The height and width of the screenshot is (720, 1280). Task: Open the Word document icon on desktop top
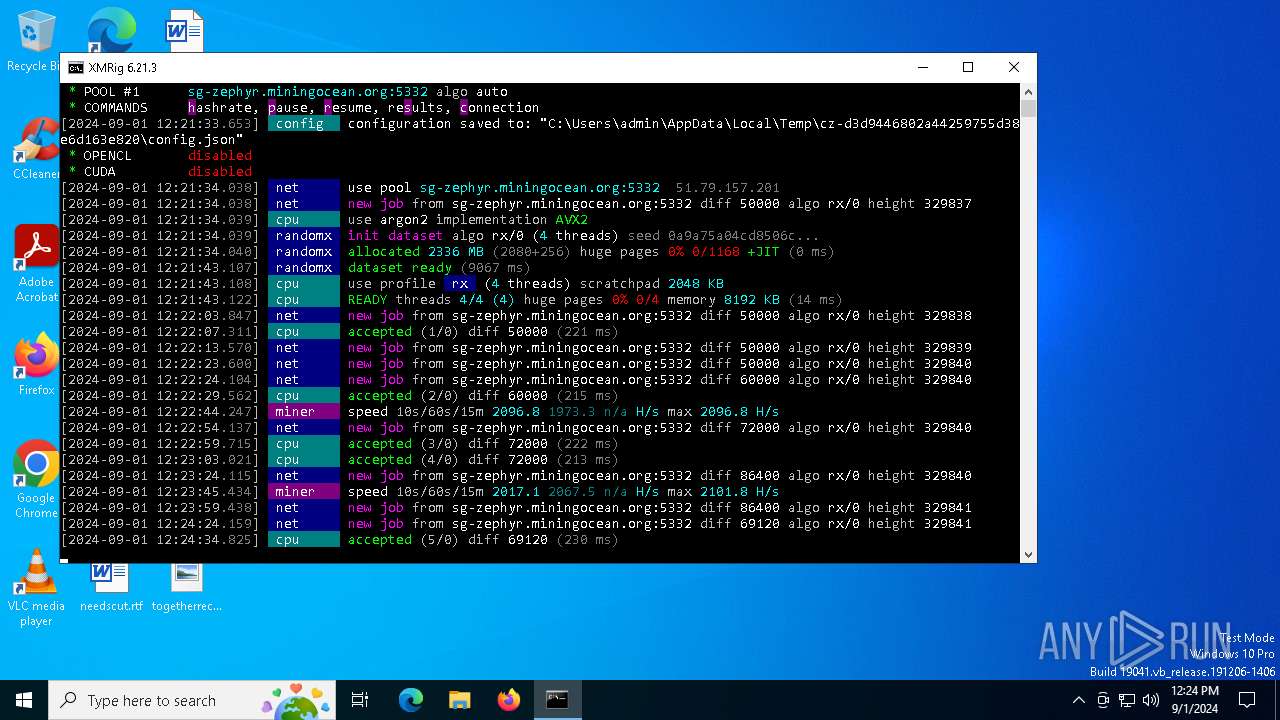pyautogui.click(x=185, y=30)
